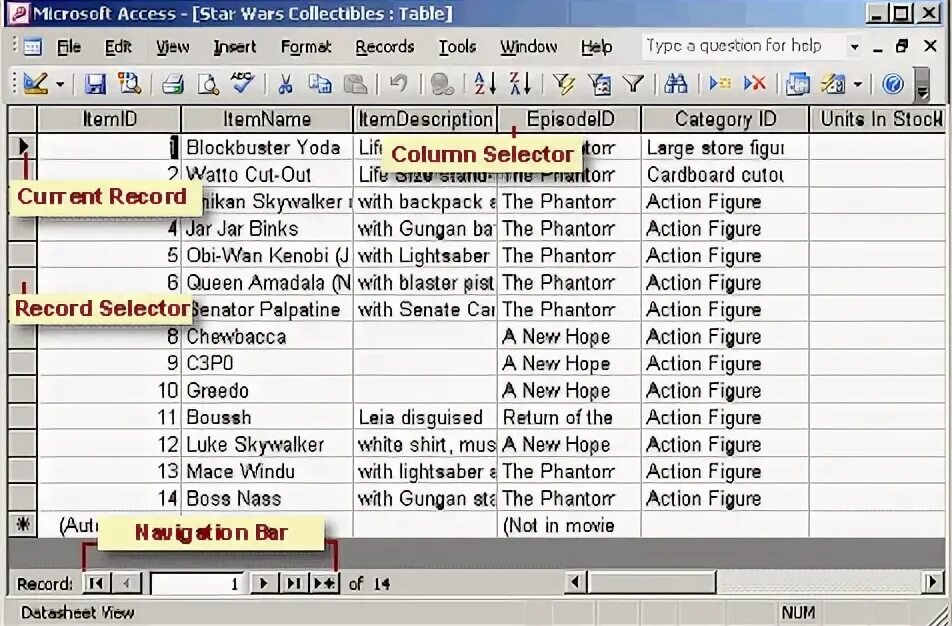
Task: Open the File menu
Action: coord(69,47)
